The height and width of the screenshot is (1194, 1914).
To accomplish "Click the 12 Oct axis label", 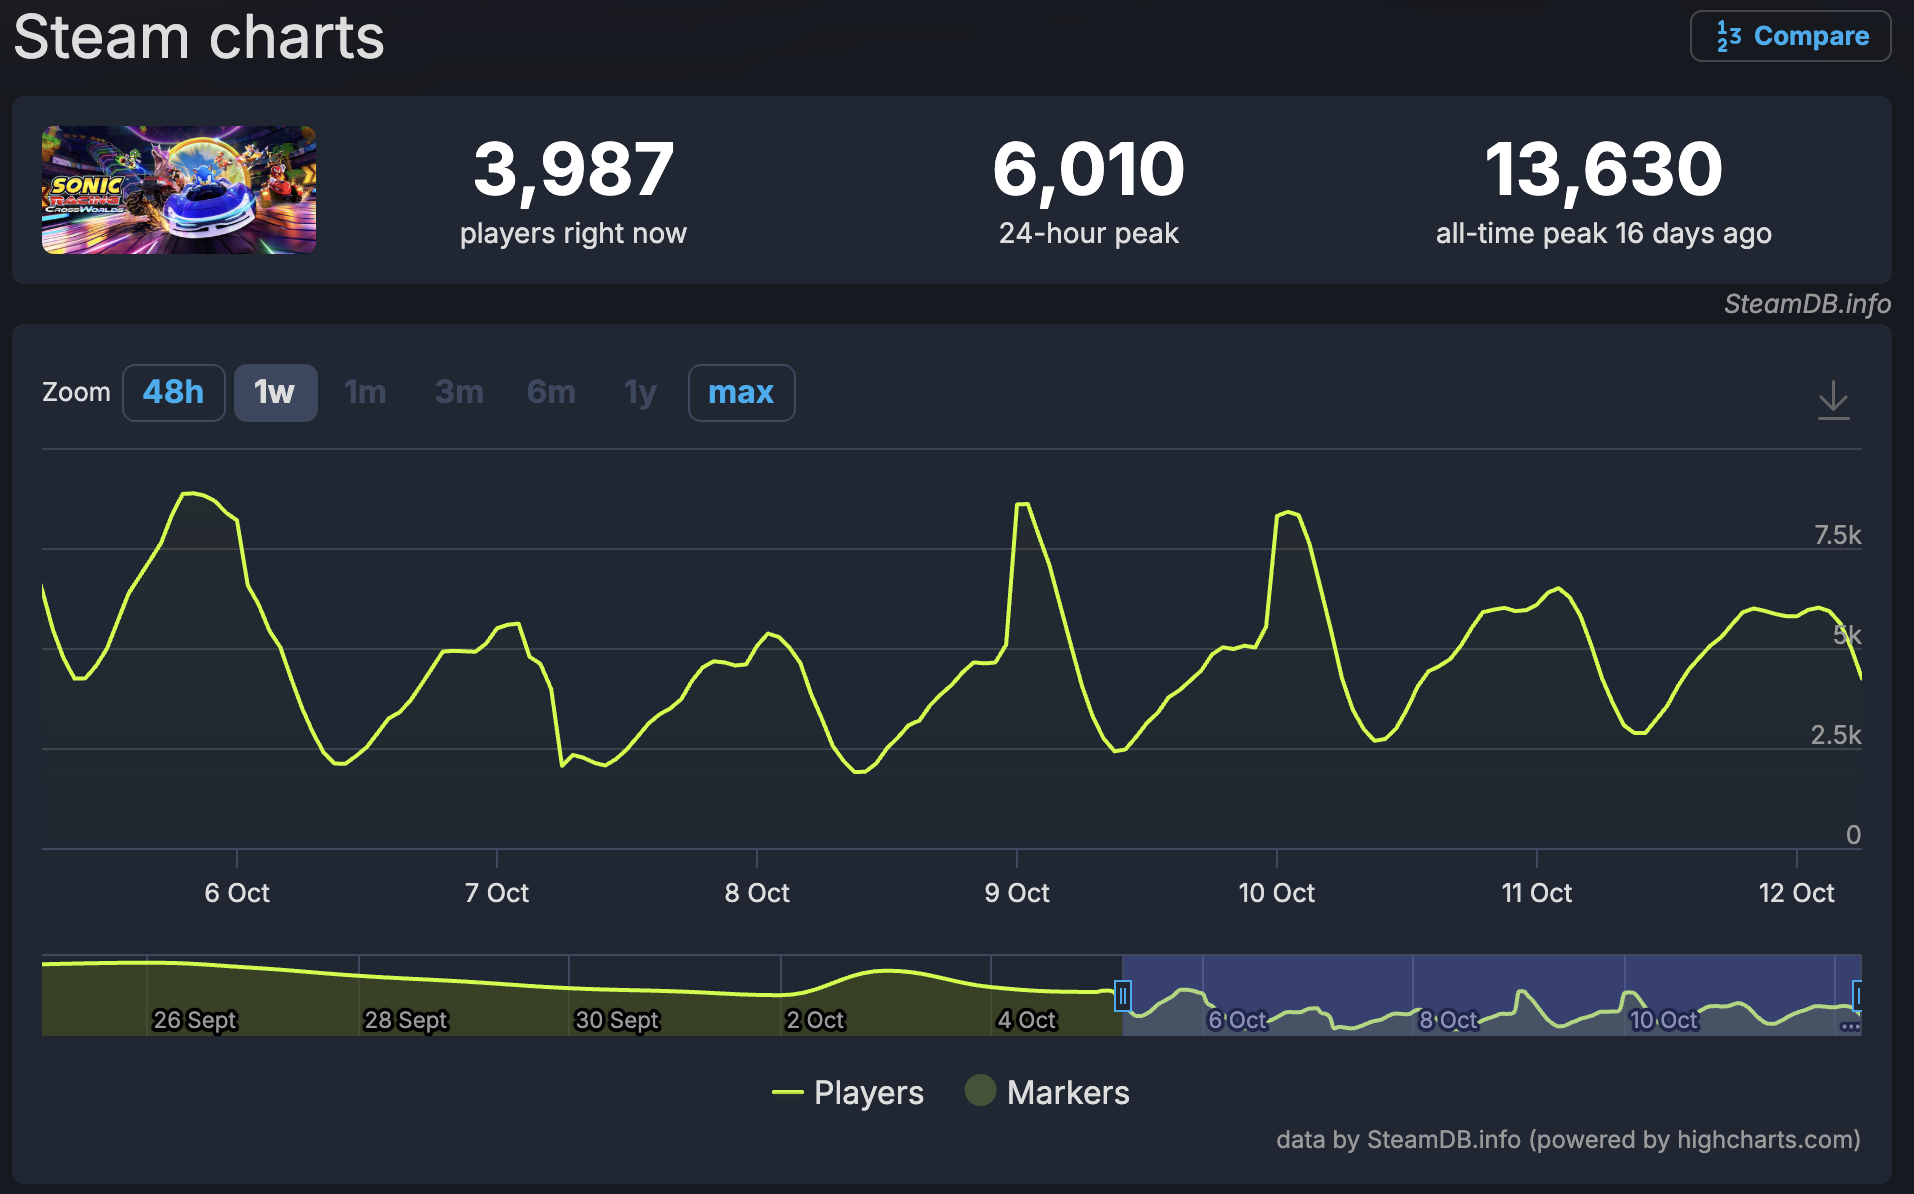I will 1797,893.
